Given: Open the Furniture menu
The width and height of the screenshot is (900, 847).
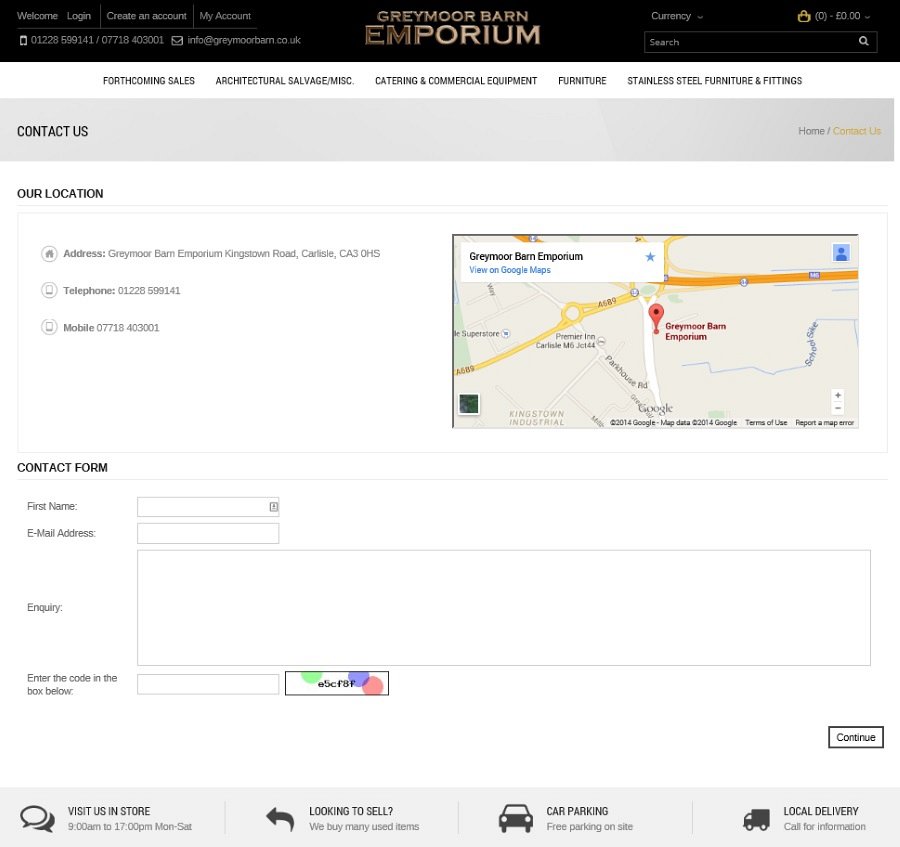Looking at the screenshot, I should (582, 81).
